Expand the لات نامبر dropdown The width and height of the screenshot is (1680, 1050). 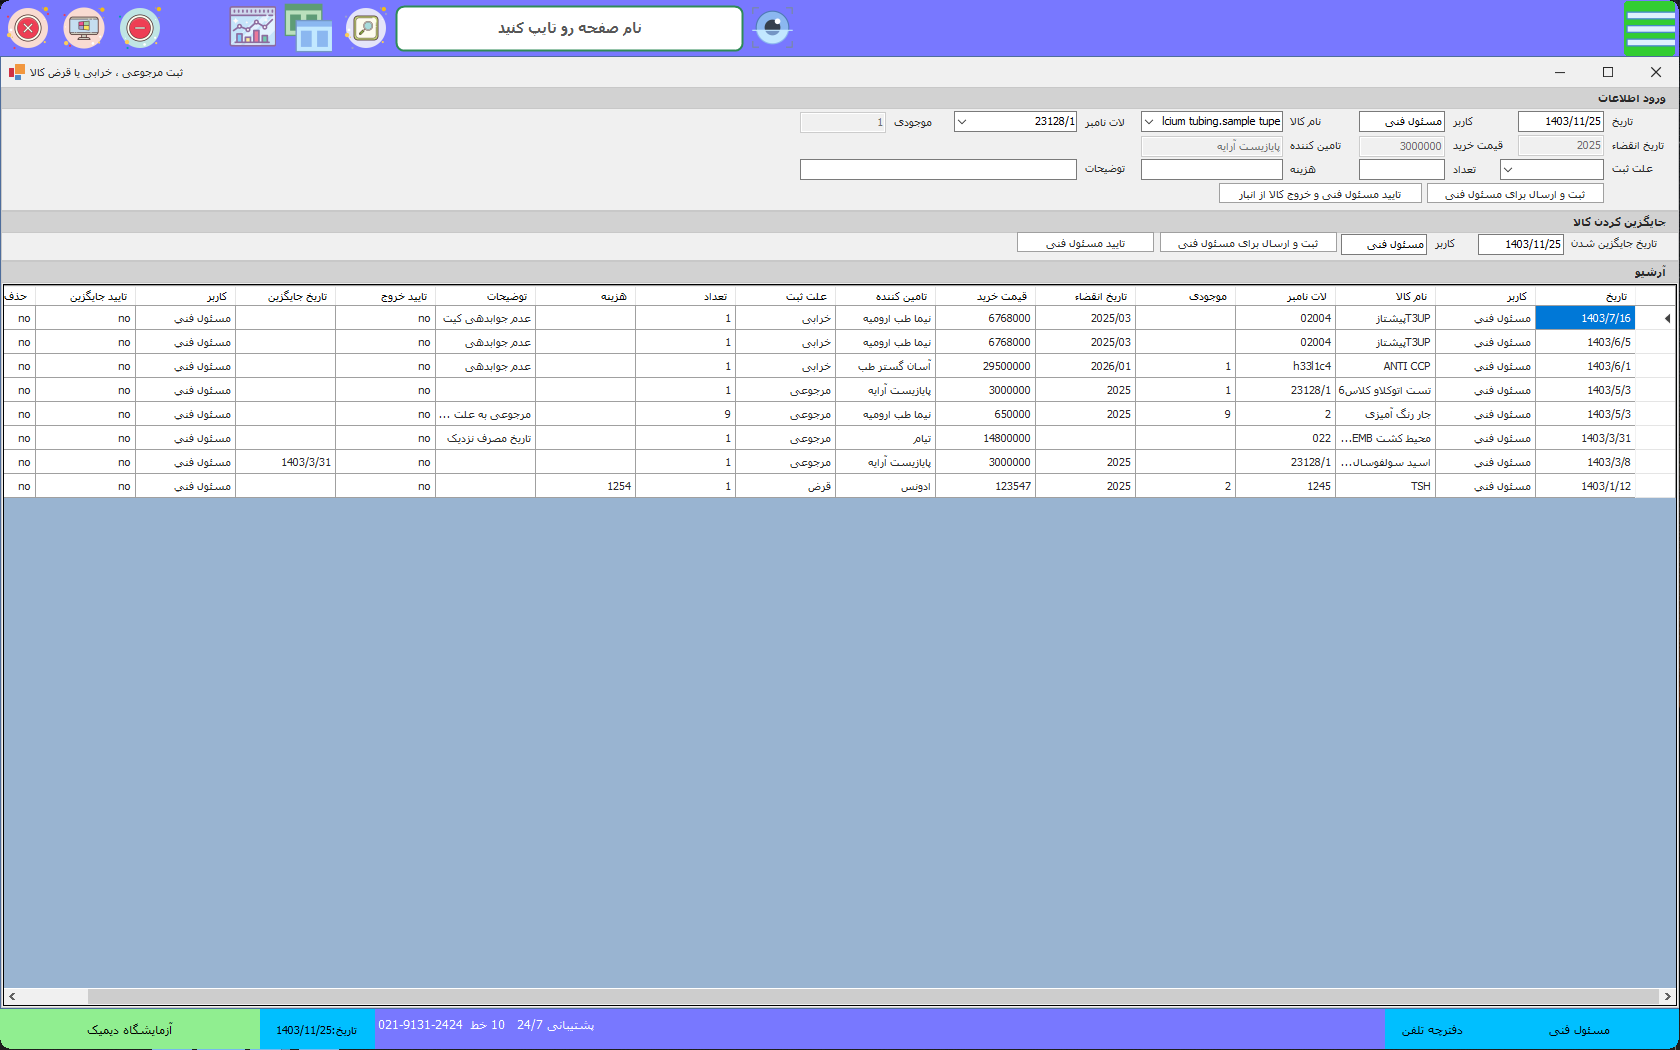pos(962,122)
